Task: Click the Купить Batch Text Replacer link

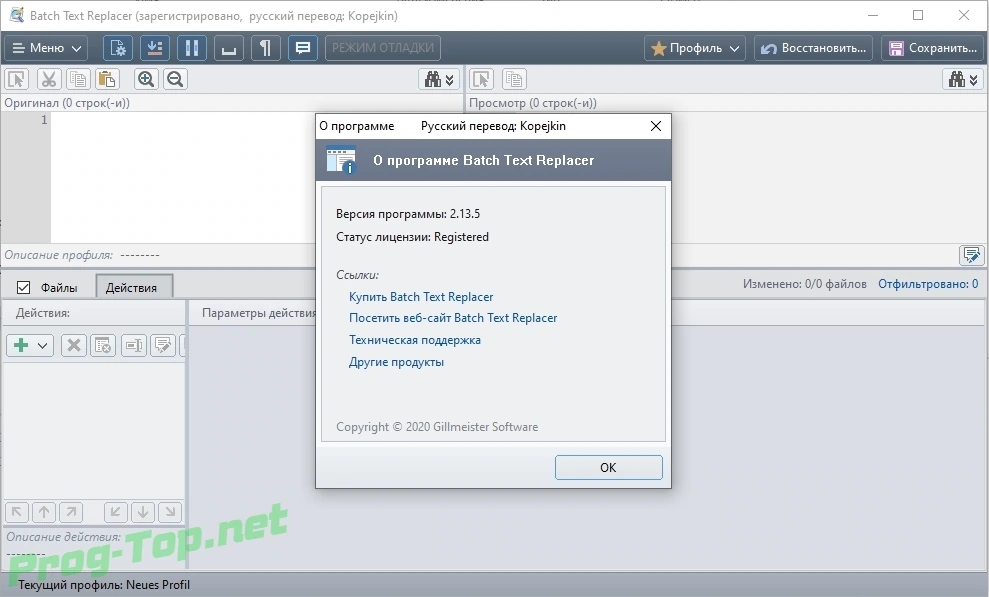Action: [421, 297]
